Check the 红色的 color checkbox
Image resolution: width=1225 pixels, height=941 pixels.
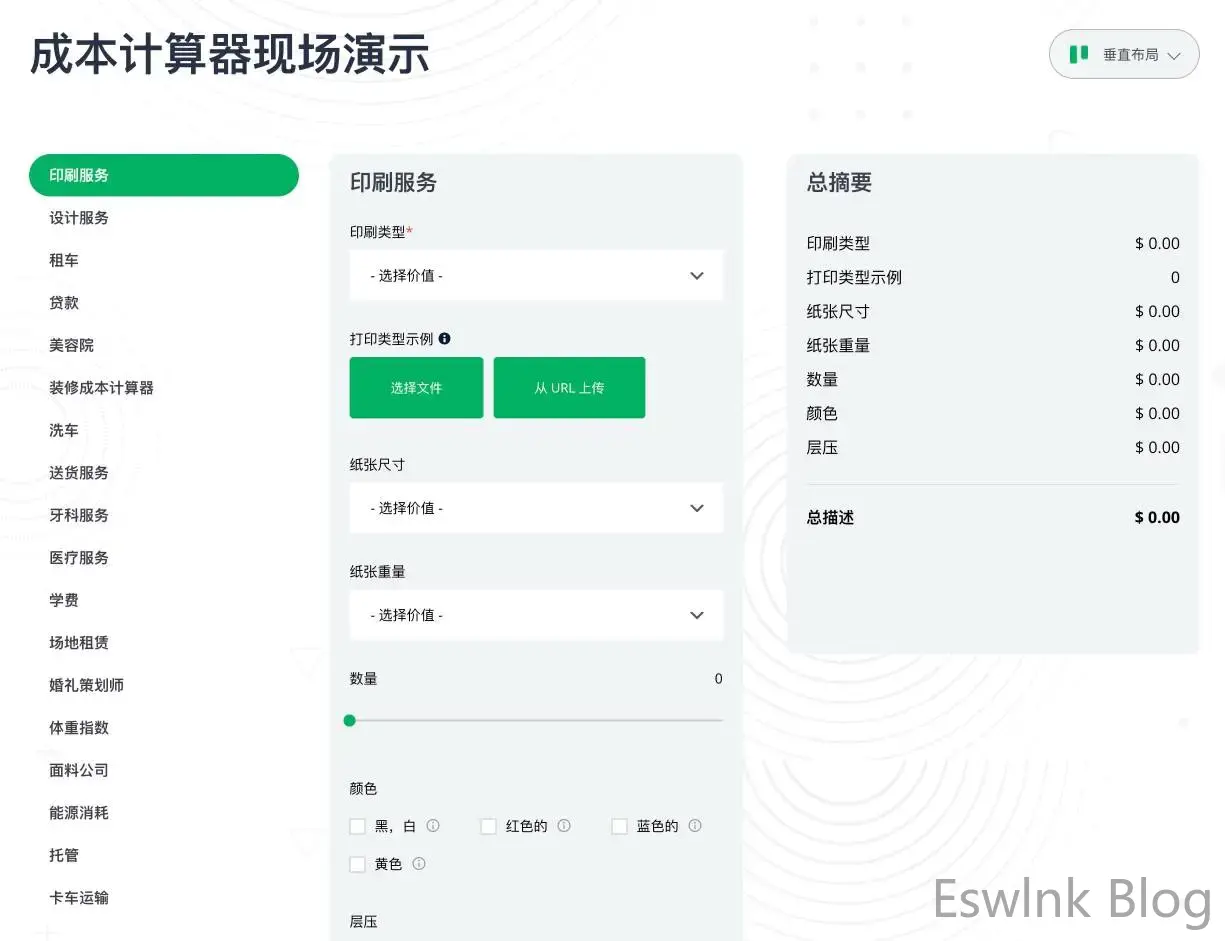point(489,827)
